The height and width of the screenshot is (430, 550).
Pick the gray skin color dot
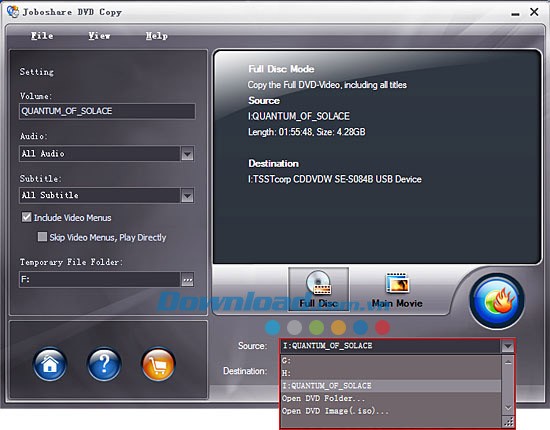point(294,328)
